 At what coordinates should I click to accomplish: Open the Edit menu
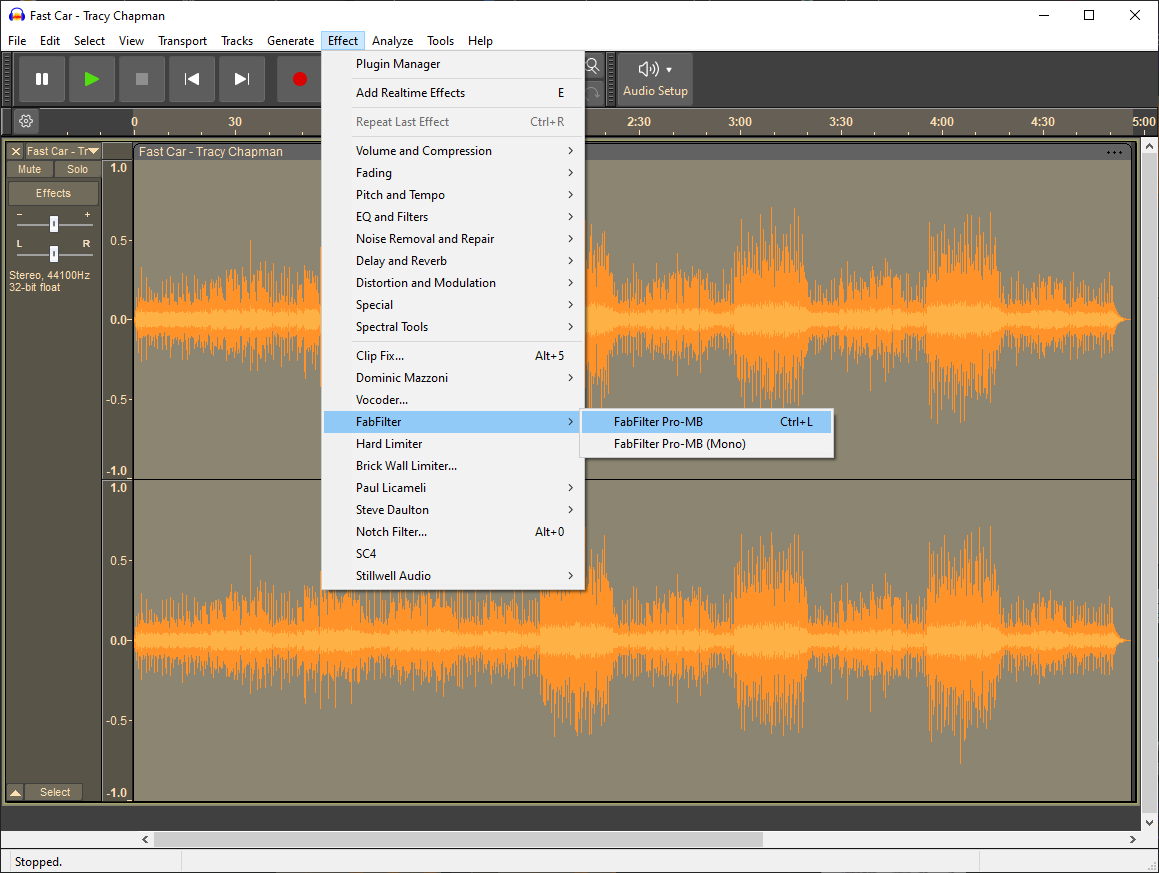[50, 41]
